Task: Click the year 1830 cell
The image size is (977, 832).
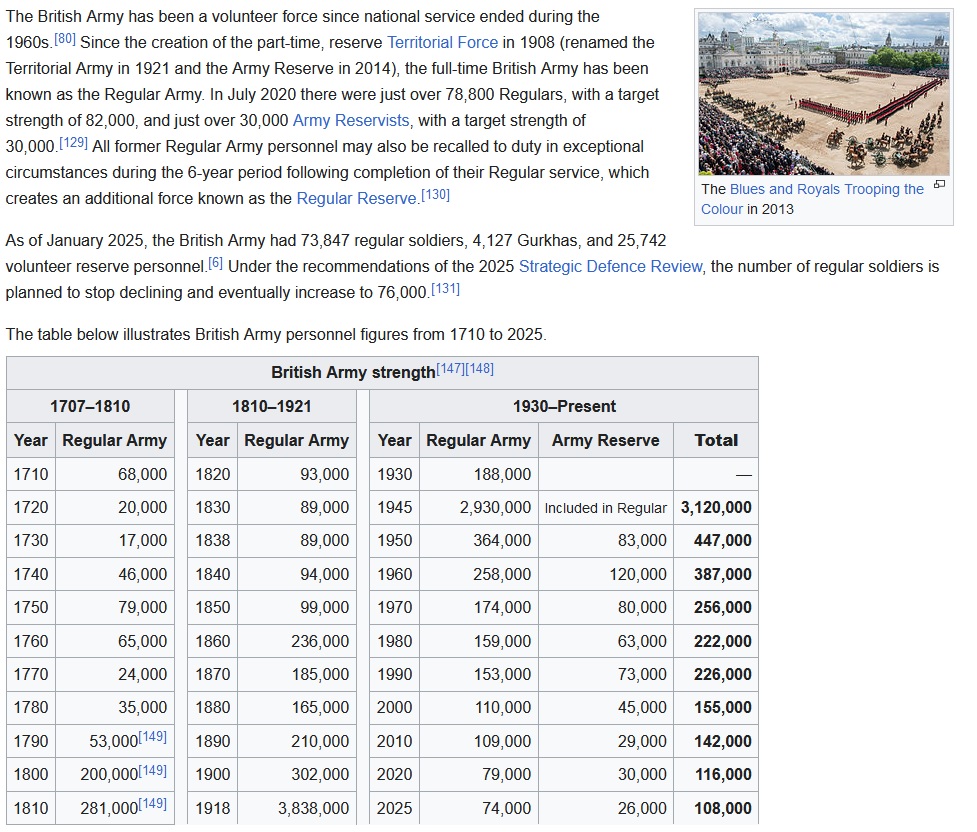Action: click(212, 507)
